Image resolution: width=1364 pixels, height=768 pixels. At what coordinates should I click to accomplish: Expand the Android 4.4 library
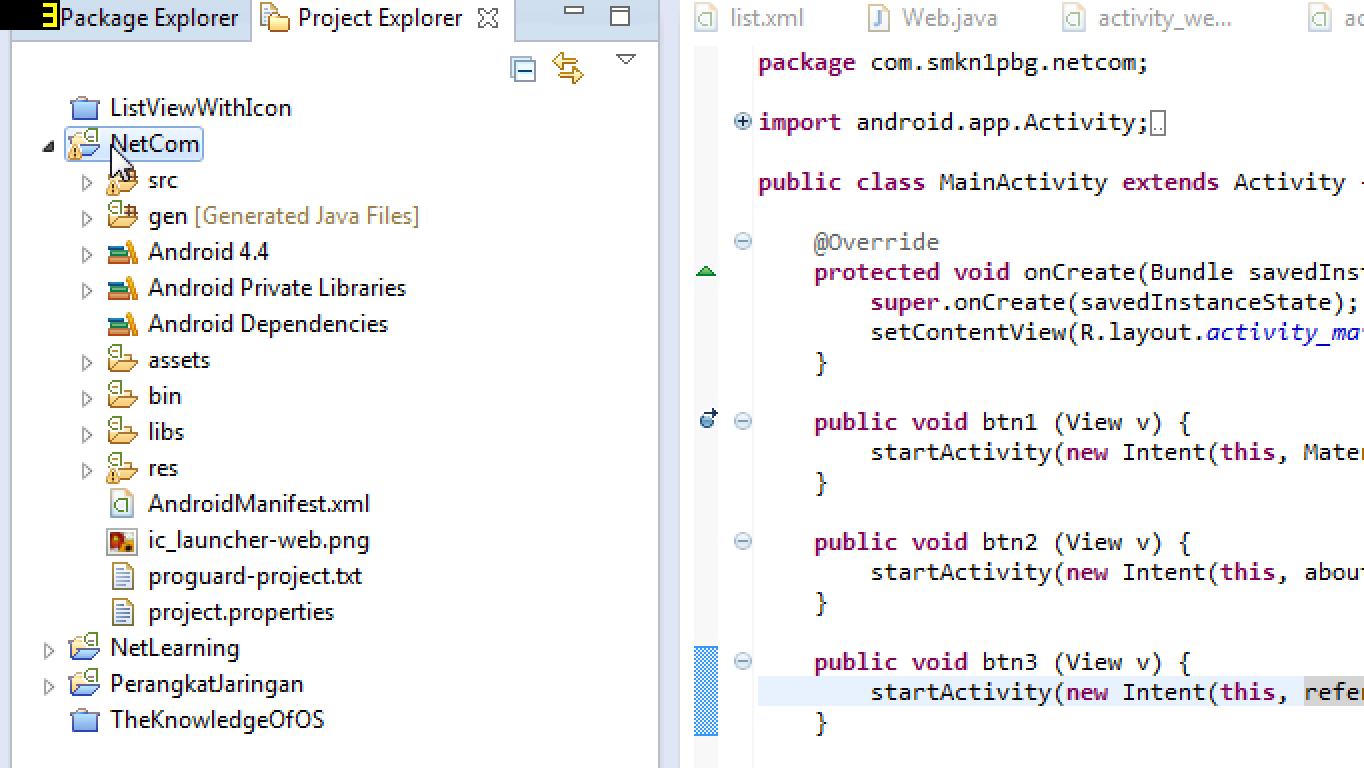point(87,254)
